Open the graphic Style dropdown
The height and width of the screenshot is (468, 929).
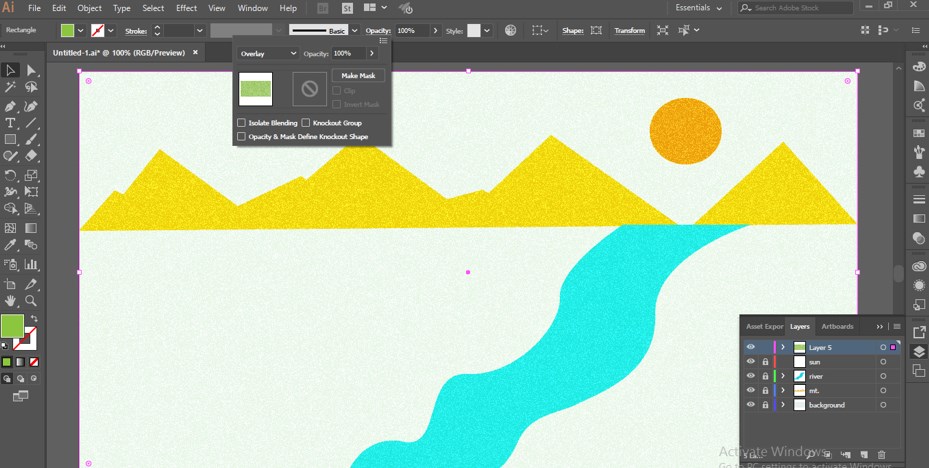tap(487, 30)
